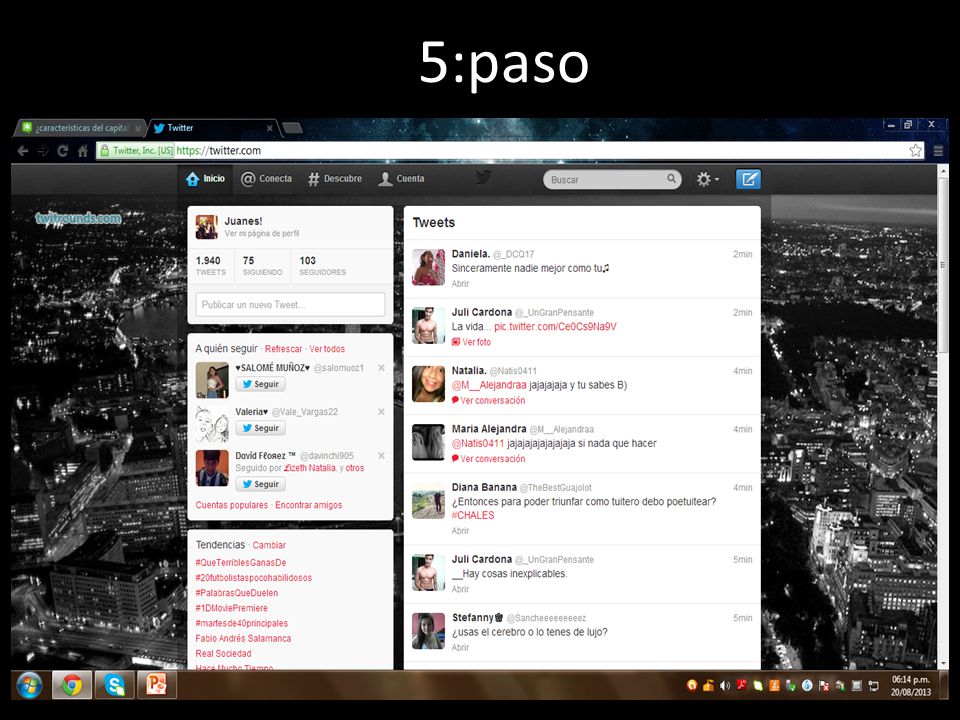The width and height of the screenshot is (960, 720).
Task: Open the Windows Start button
Action: [29, 685]
